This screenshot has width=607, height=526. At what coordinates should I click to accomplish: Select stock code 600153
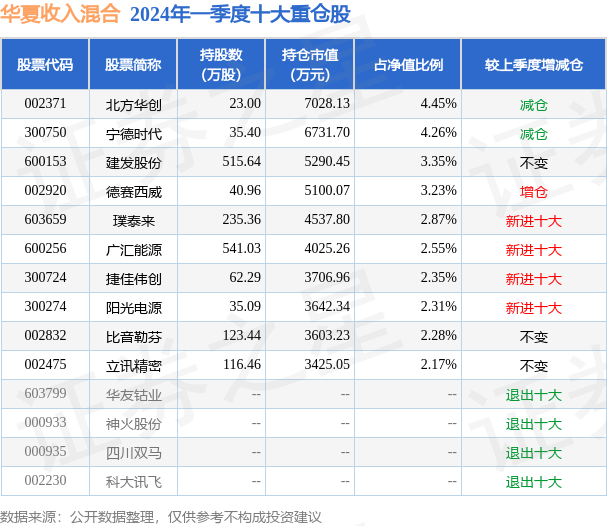click(x=45, y=162)
